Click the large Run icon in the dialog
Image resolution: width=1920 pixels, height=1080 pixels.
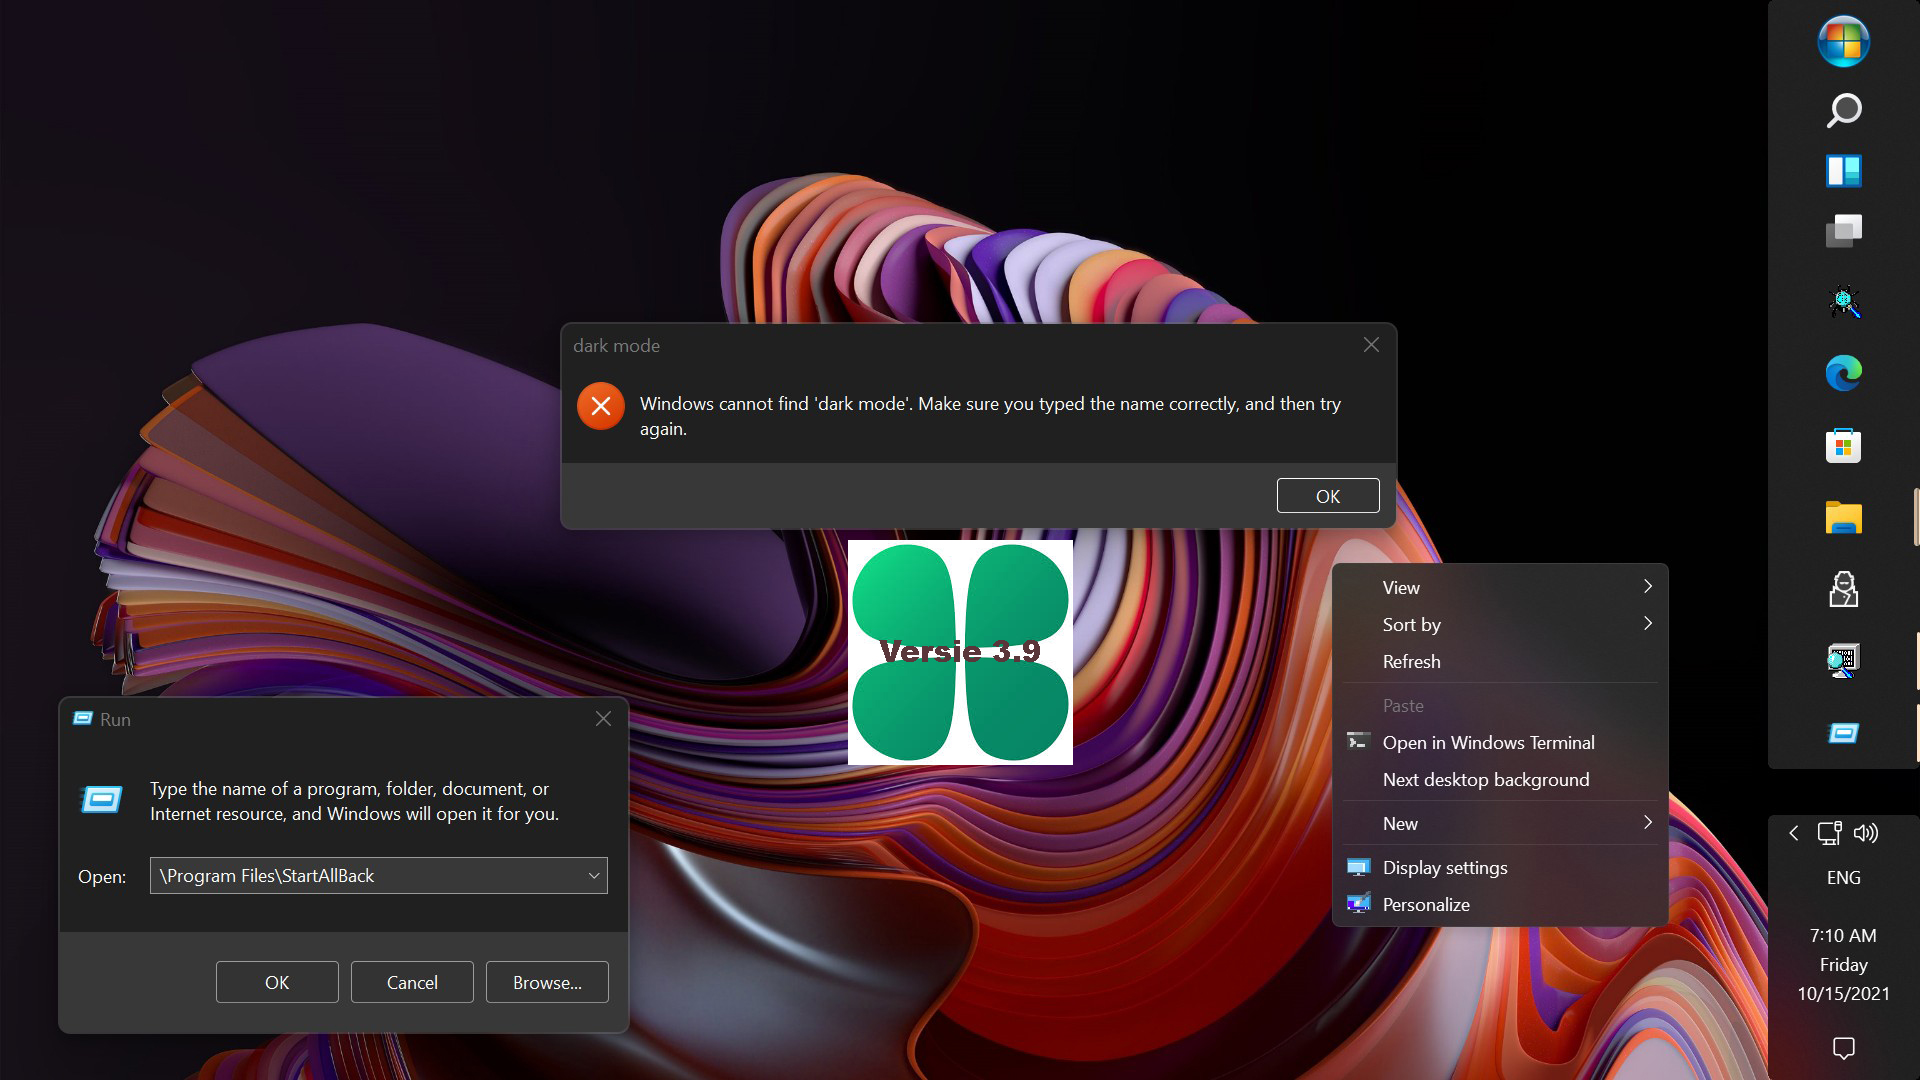point(101,799)
